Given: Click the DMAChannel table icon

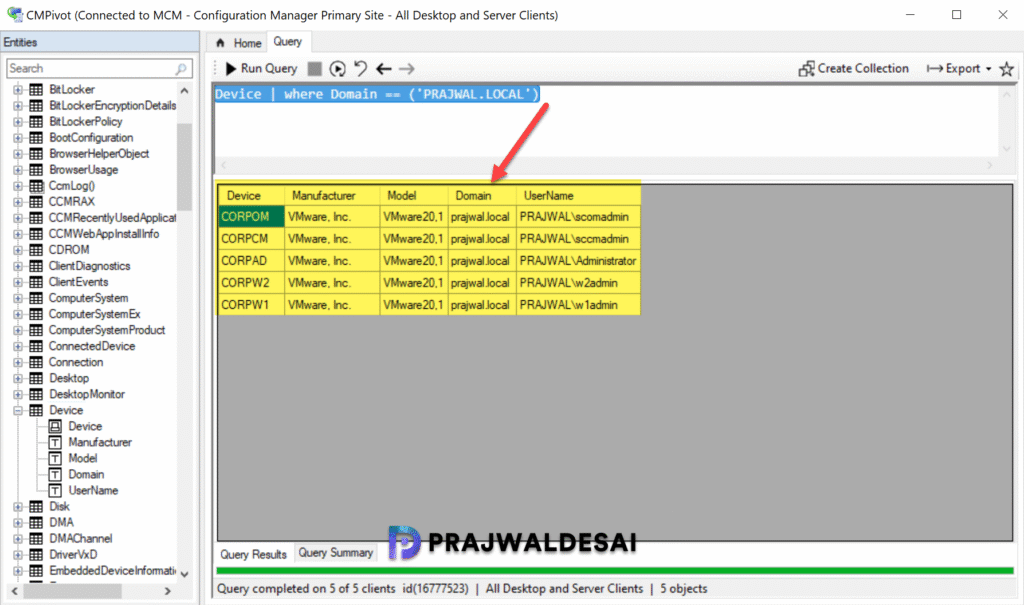Looking at the screenshot, I should pos(37,539).
